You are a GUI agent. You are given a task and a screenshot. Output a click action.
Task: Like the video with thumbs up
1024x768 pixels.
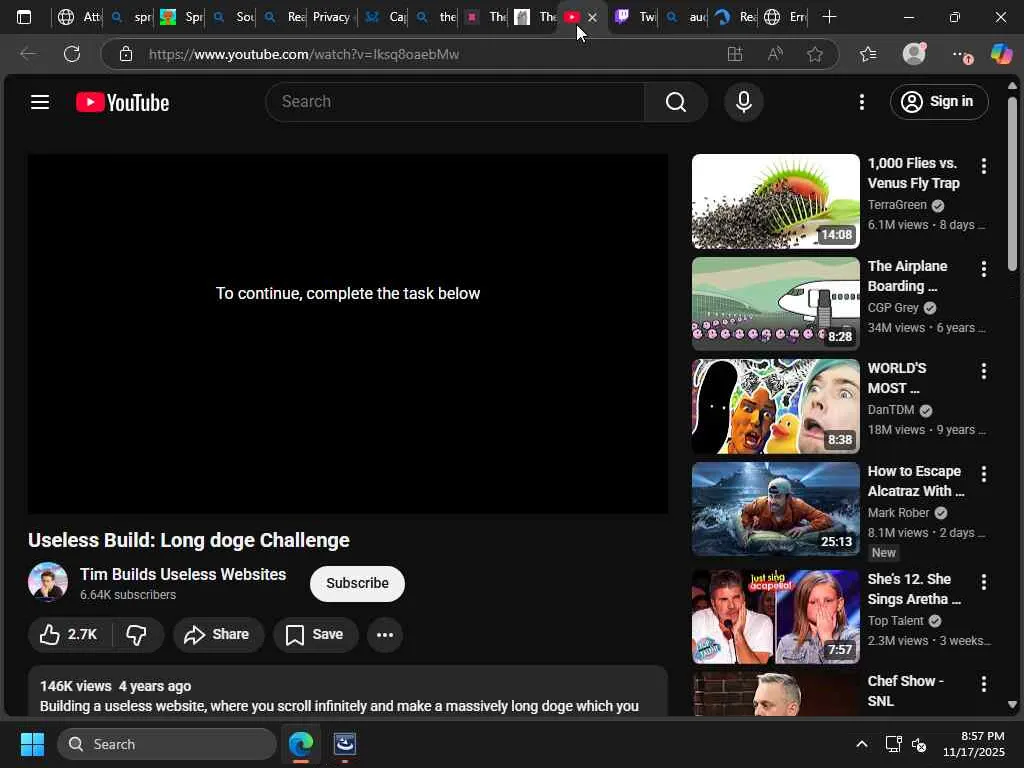[69, 635]
